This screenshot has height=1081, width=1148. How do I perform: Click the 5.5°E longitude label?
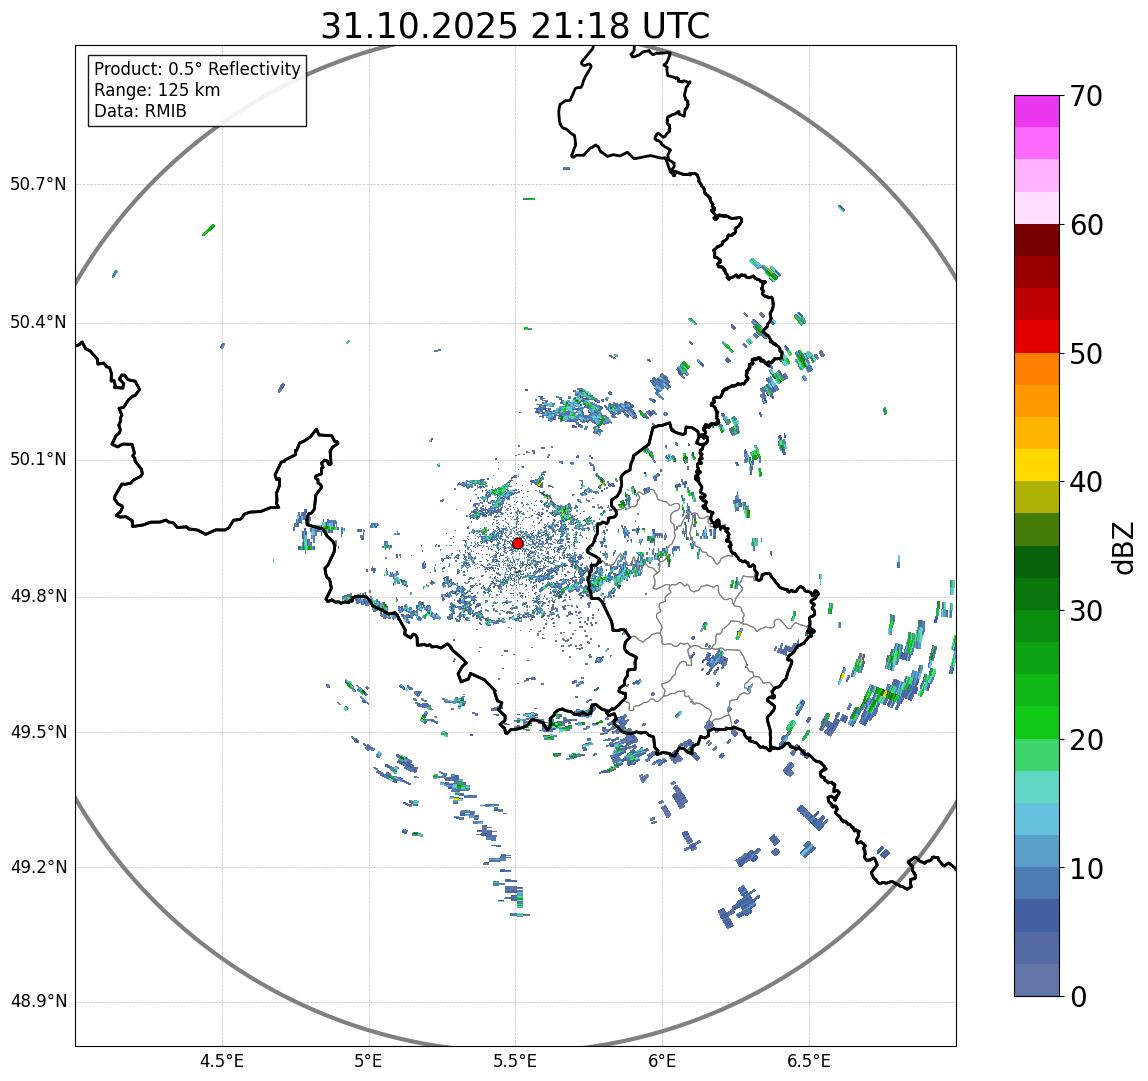(515, 1061)
